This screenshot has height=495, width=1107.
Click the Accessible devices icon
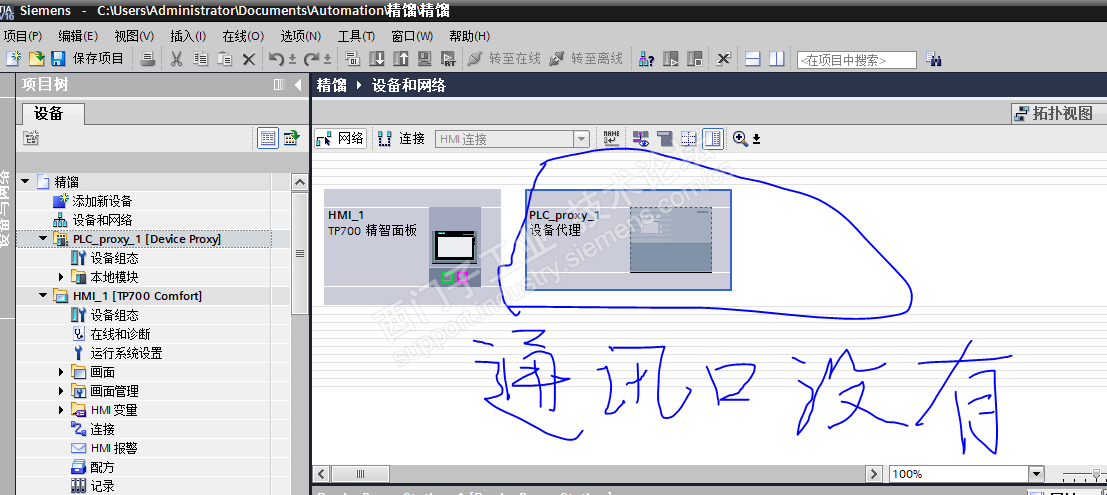pyautogui.click(x=646, y=59)
